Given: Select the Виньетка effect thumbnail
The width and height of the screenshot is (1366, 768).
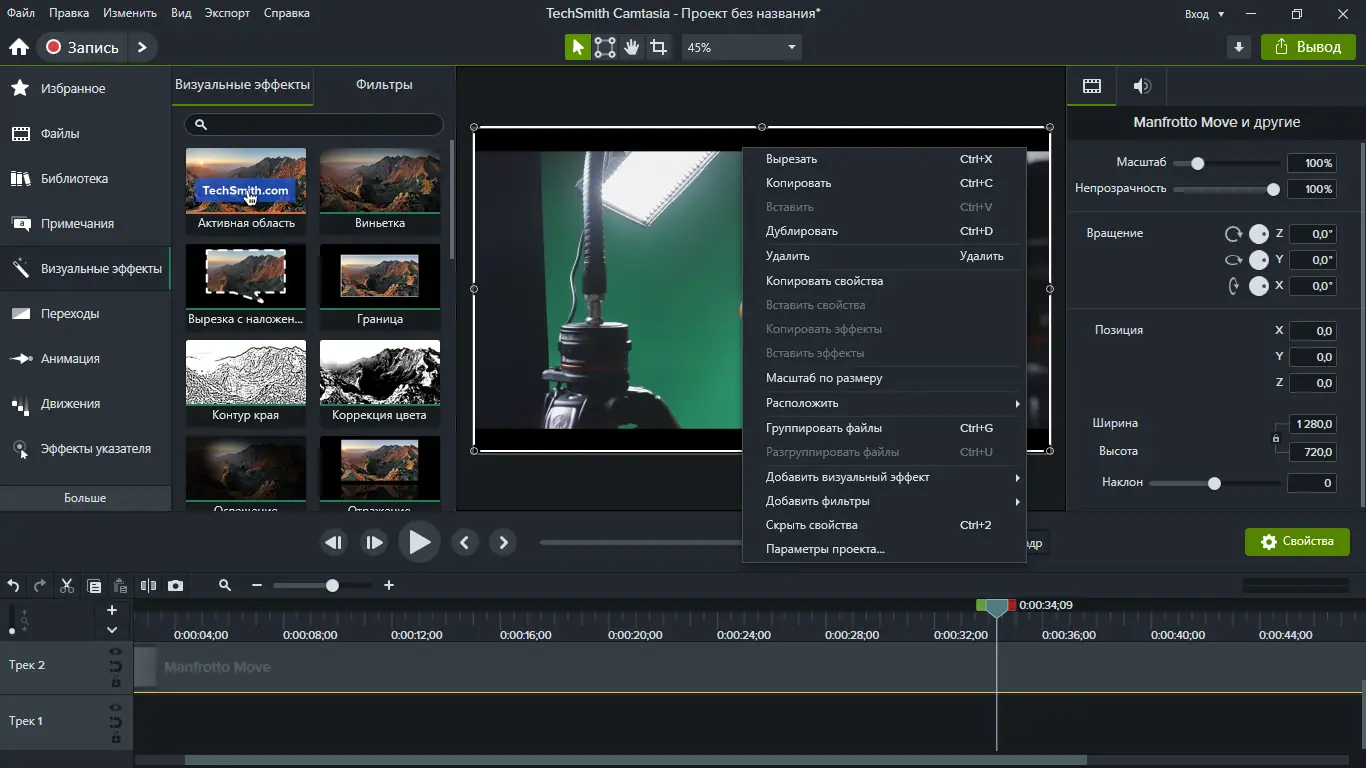Looking at the screenshot, I should click(380, 181).
